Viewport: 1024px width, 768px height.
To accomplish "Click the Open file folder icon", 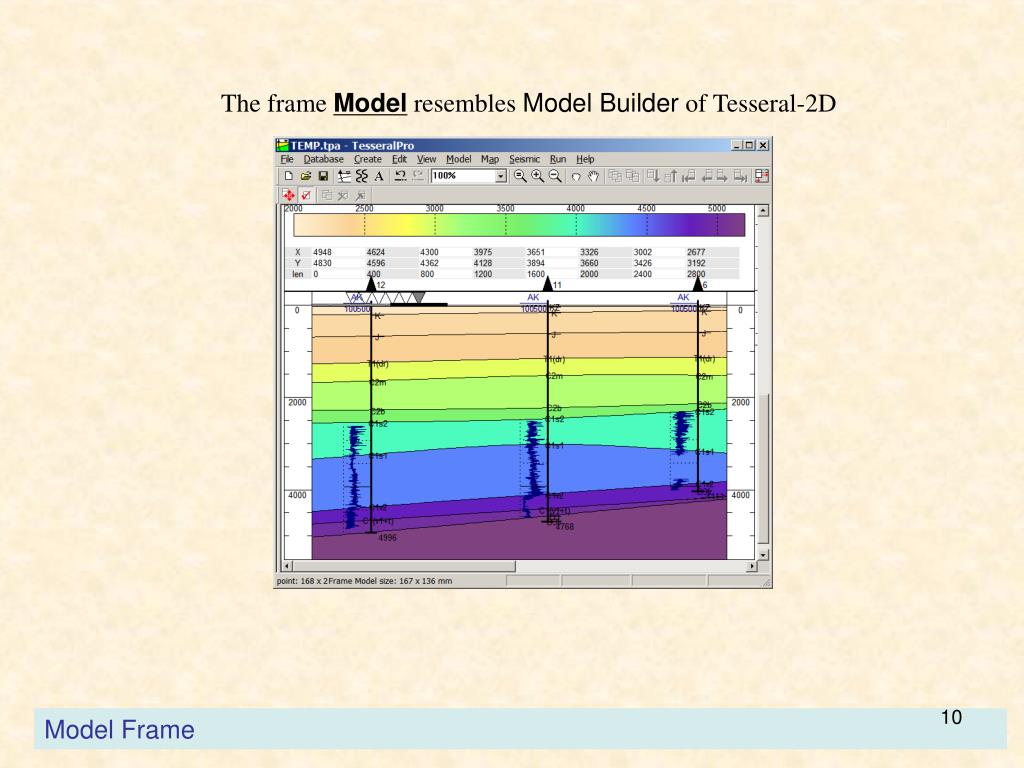I will click(x=306, y=176).
